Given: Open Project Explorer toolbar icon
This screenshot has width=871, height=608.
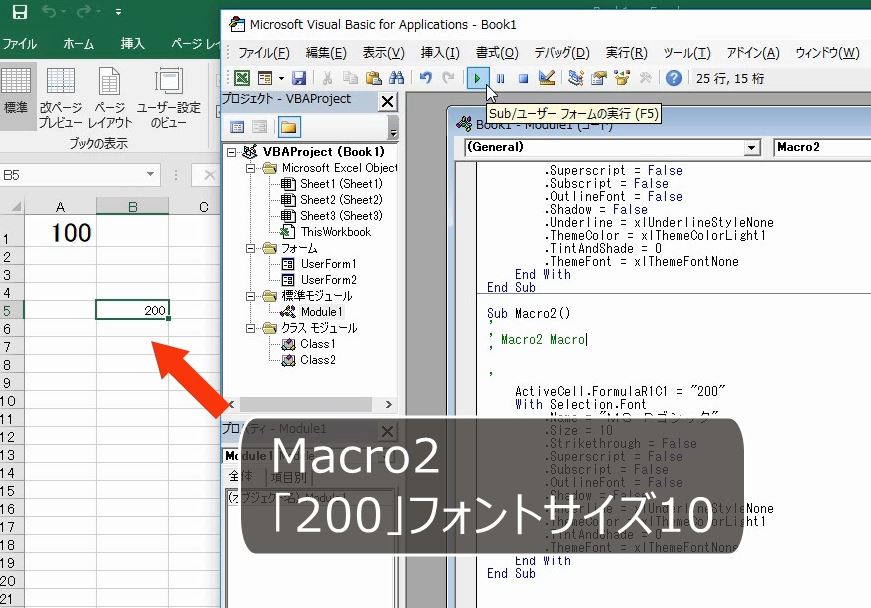Looking at the screenshot, I should [x=575, y=78].
